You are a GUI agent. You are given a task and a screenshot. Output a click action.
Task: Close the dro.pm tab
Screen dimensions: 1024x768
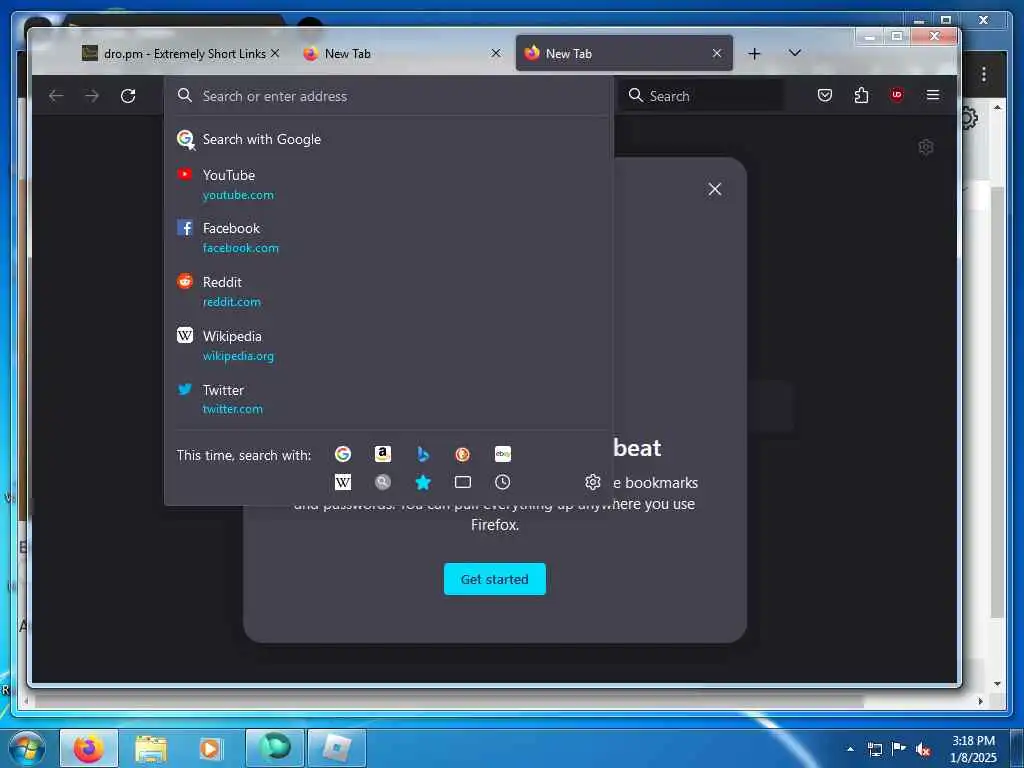tap(275, 53)
